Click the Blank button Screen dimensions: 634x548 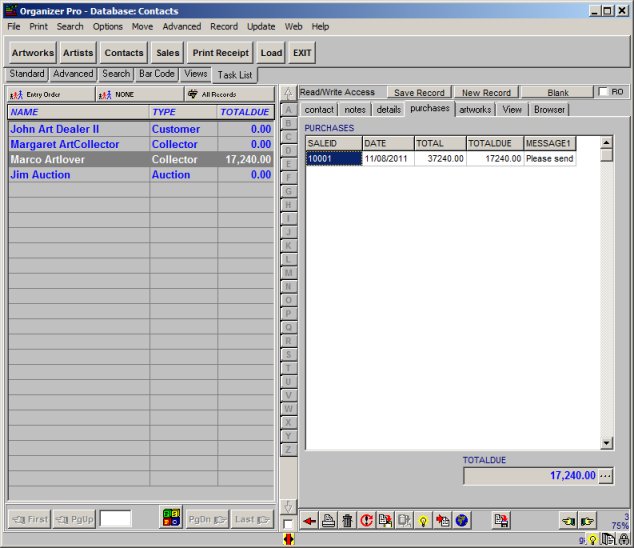coord(558,93)
